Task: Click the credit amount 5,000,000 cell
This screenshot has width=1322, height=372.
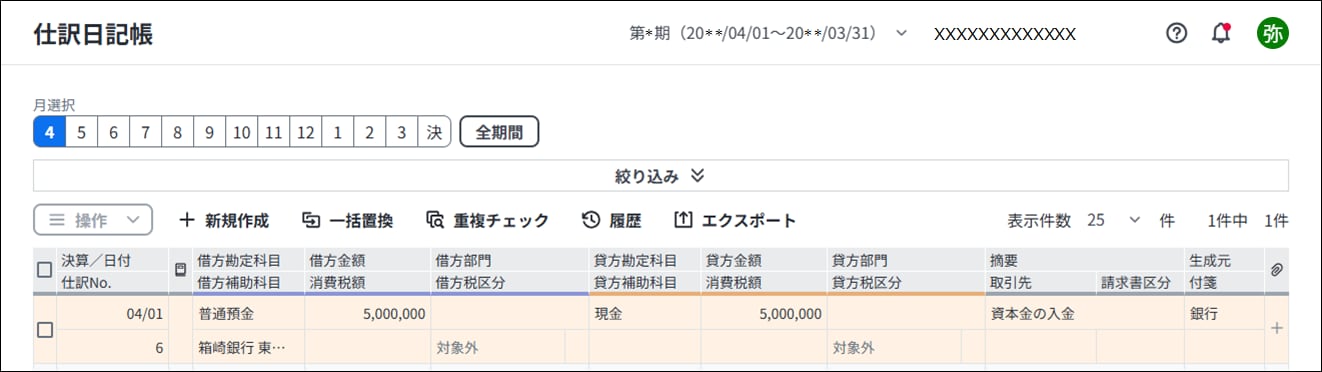Action: click(x=764, y=313)
